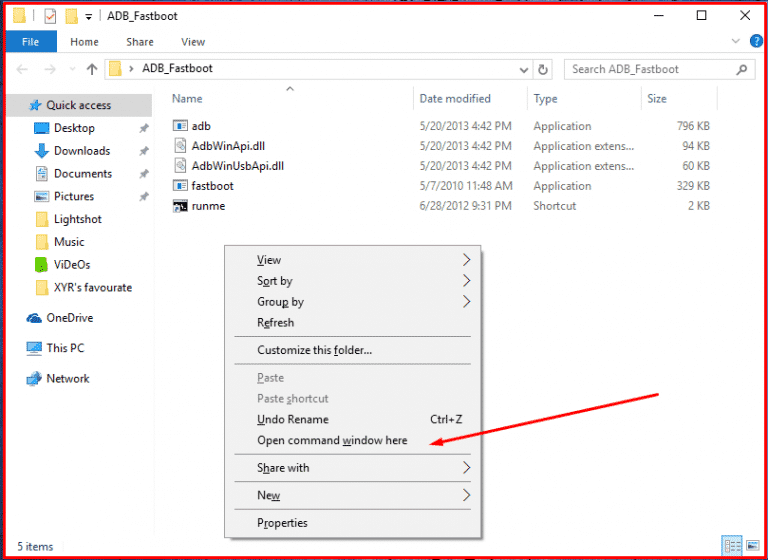Open Downloads in Quick access
Image resolution: width=768 pixels, height=560 pixels.
[81, 151]
